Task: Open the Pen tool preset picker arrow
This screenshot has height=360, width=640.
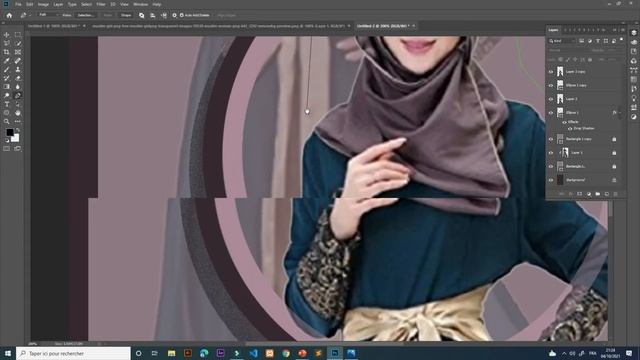Action: 30,15
